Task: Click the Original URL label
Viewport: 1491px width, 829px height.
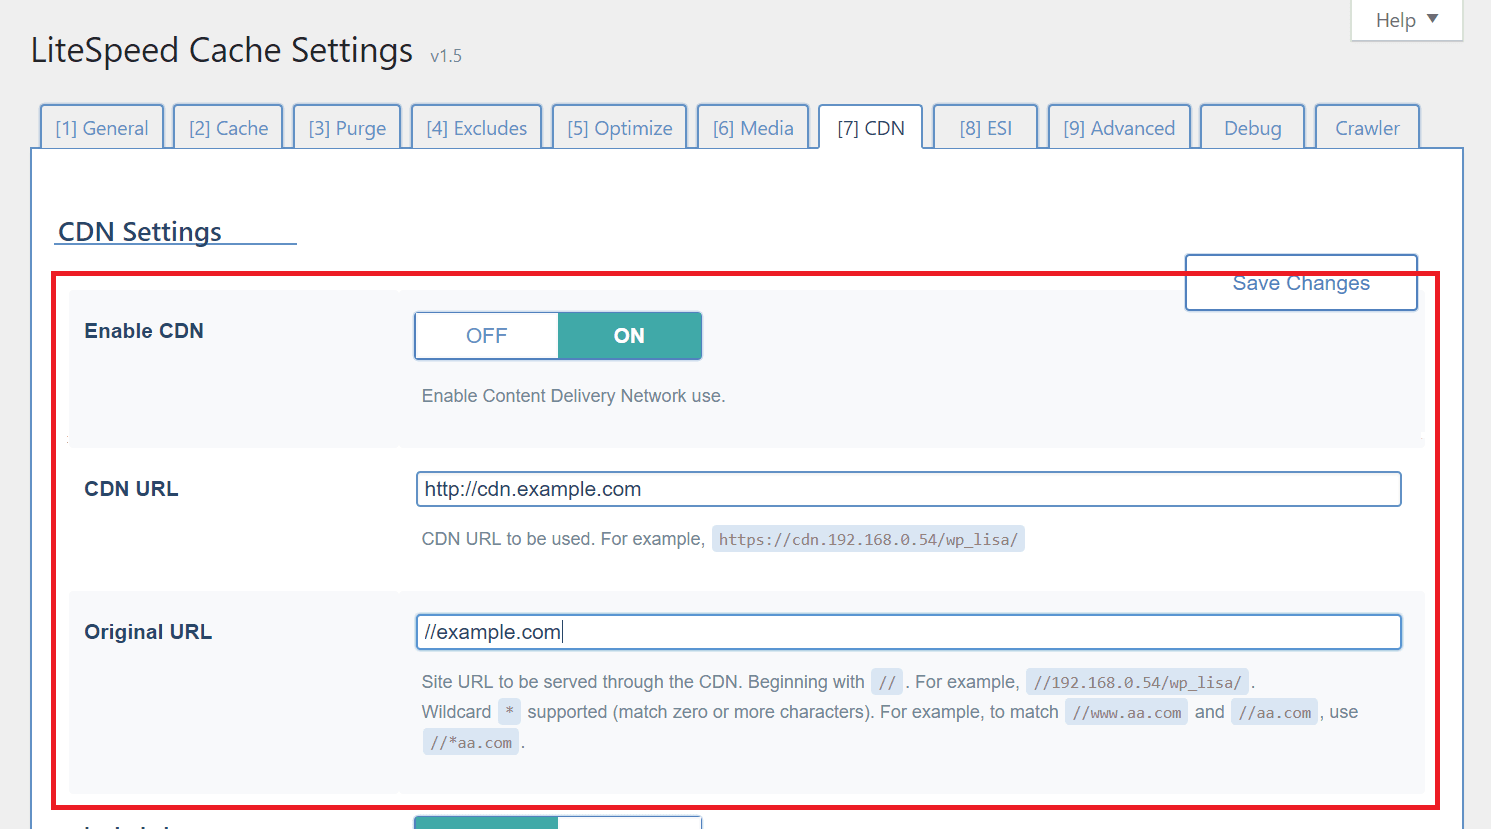Action: [x=148, y=632]
